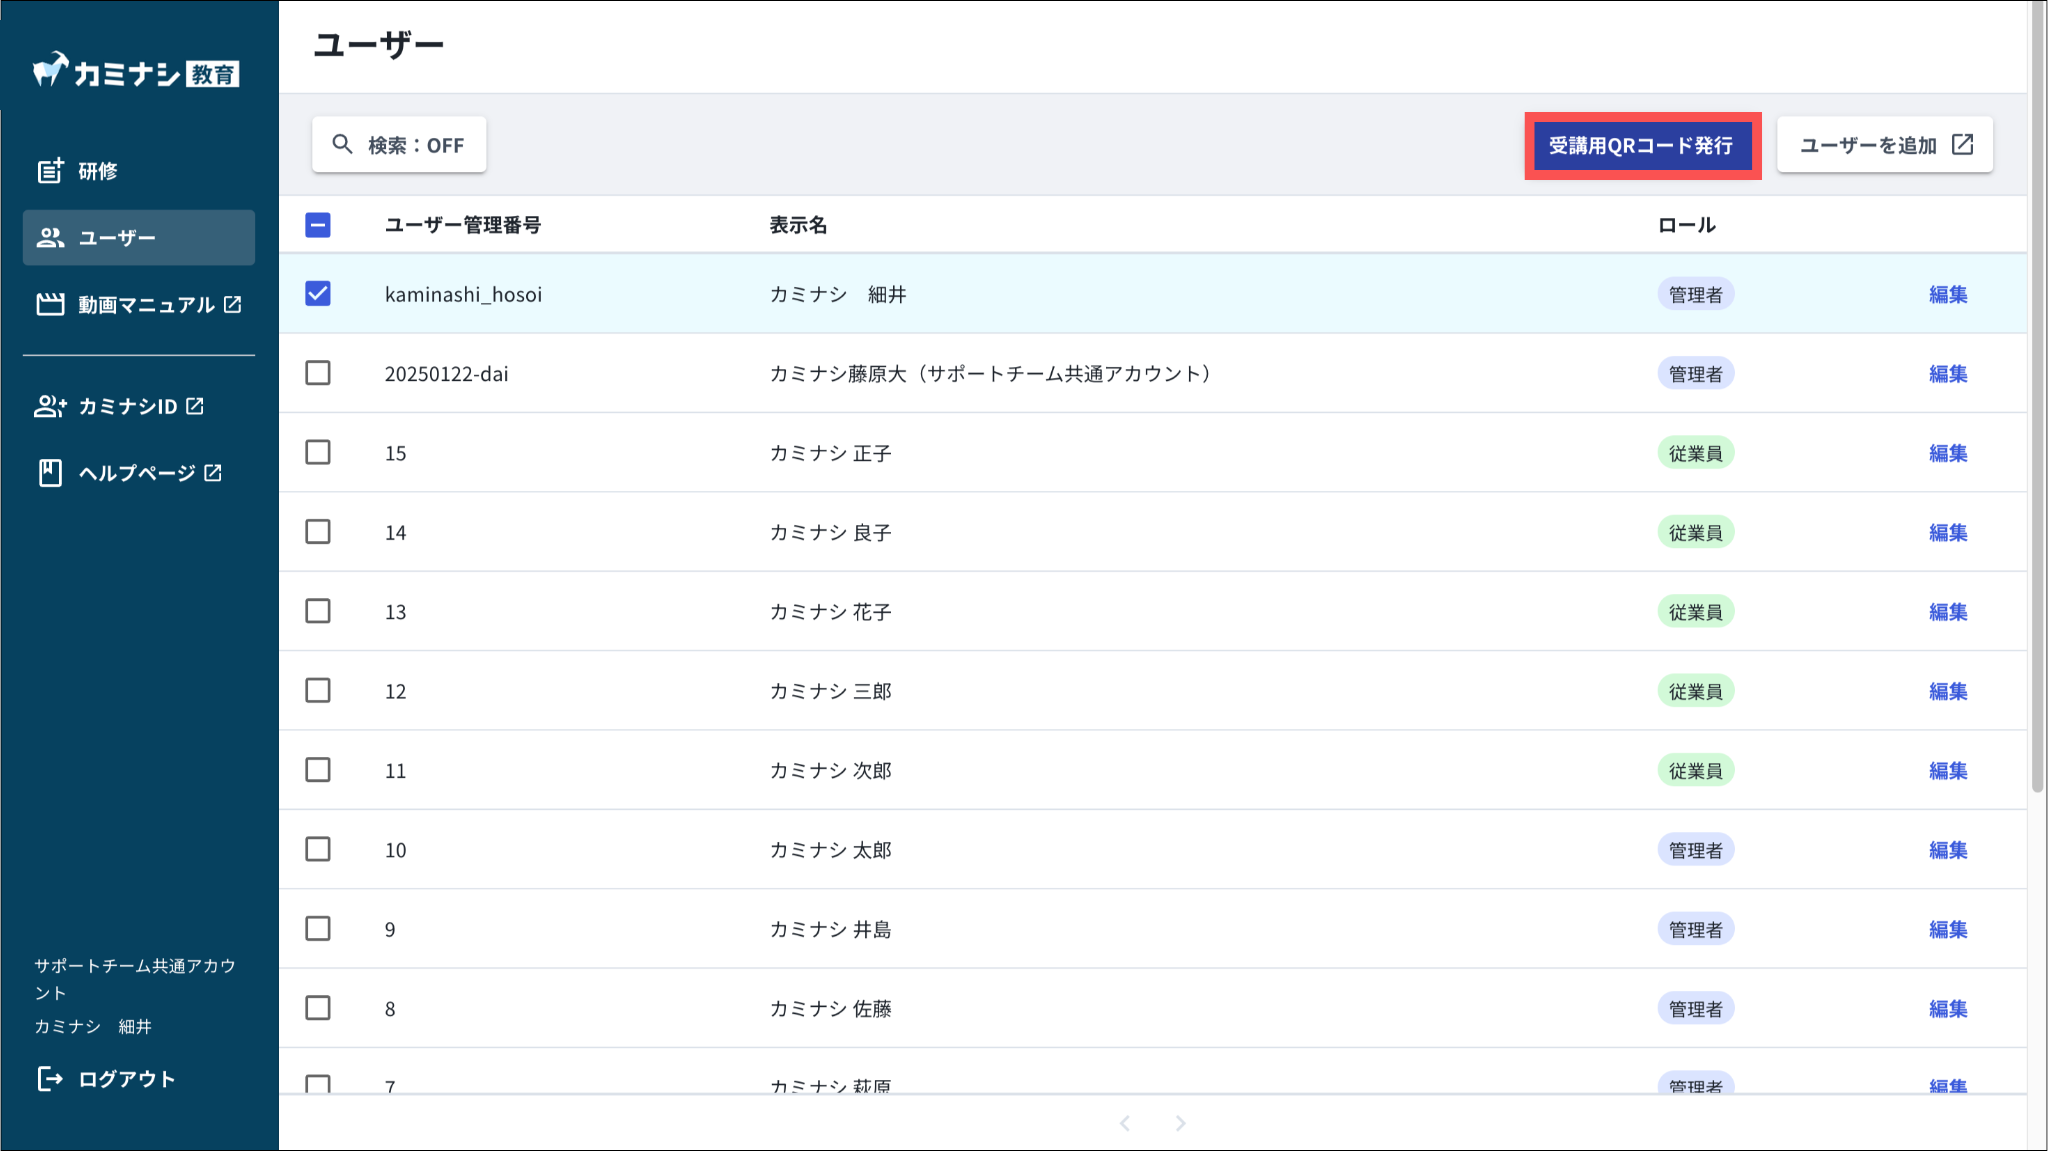Open the 研修 menu item

click(x=139, y=171)
